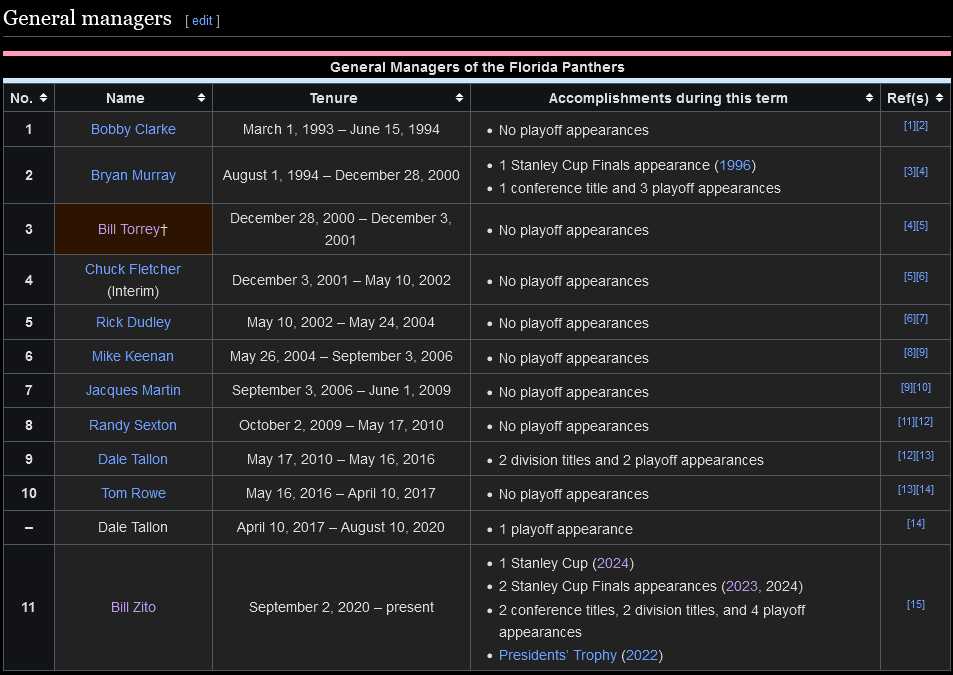Viewport: 953px width, 675px height.
Task: Sort table by Tenure column arrows
Action: click(459, 98)
